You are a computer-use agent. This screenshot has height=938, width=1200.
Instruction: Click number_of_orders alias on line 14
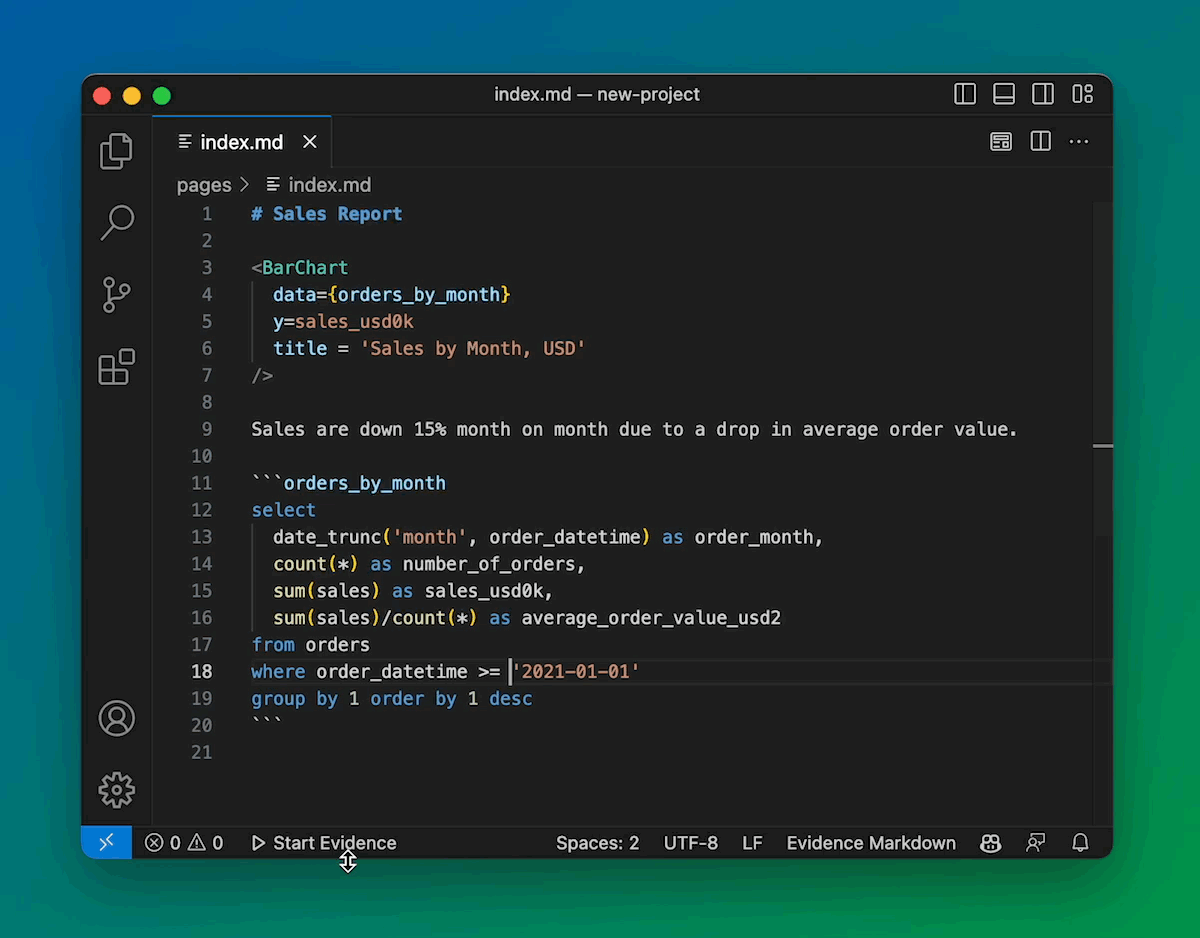[489, 565]
